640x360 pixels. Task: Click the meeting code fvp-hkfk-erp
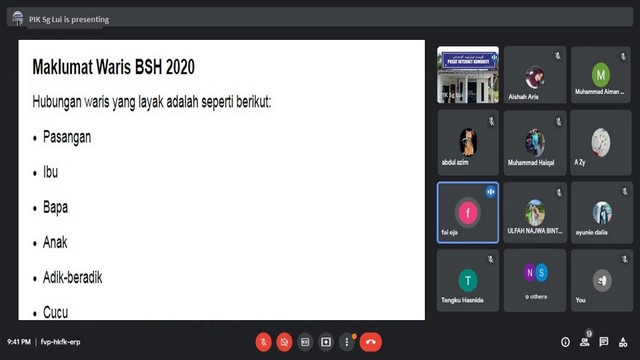(x=60, y=342)
